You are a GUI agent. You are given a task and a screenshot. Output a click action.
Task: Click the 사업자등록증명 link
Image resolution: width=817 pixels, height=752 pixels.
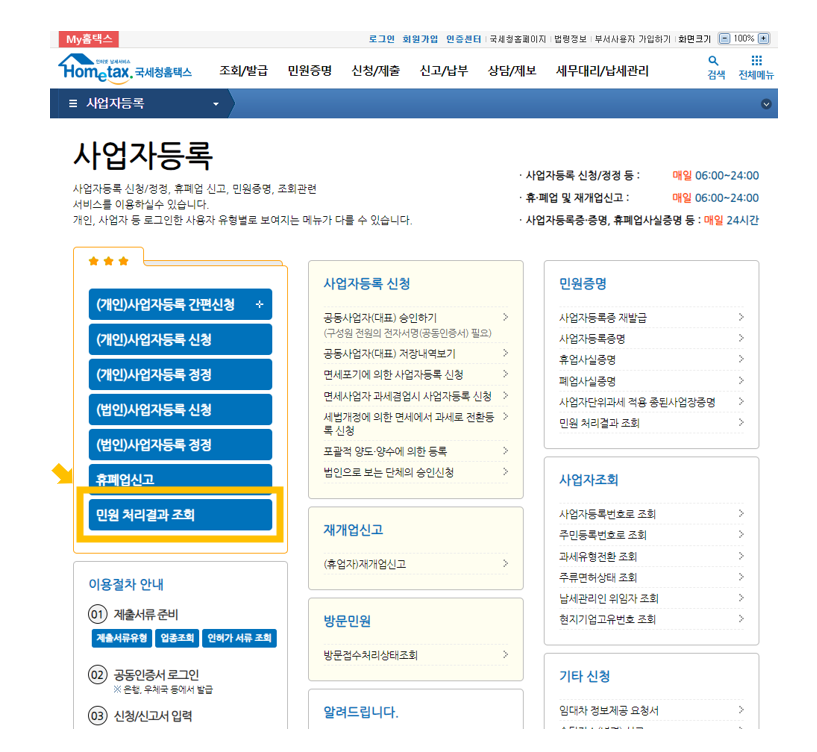592,339
